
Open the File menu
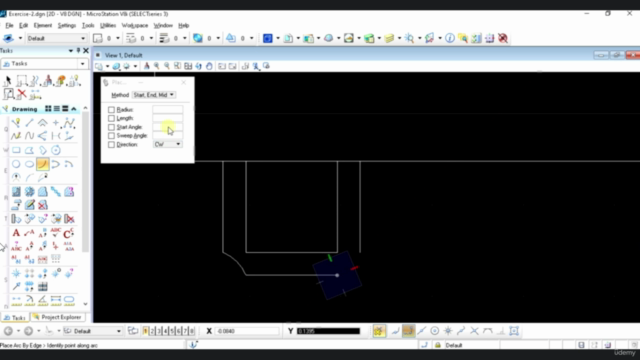point(9,25)
